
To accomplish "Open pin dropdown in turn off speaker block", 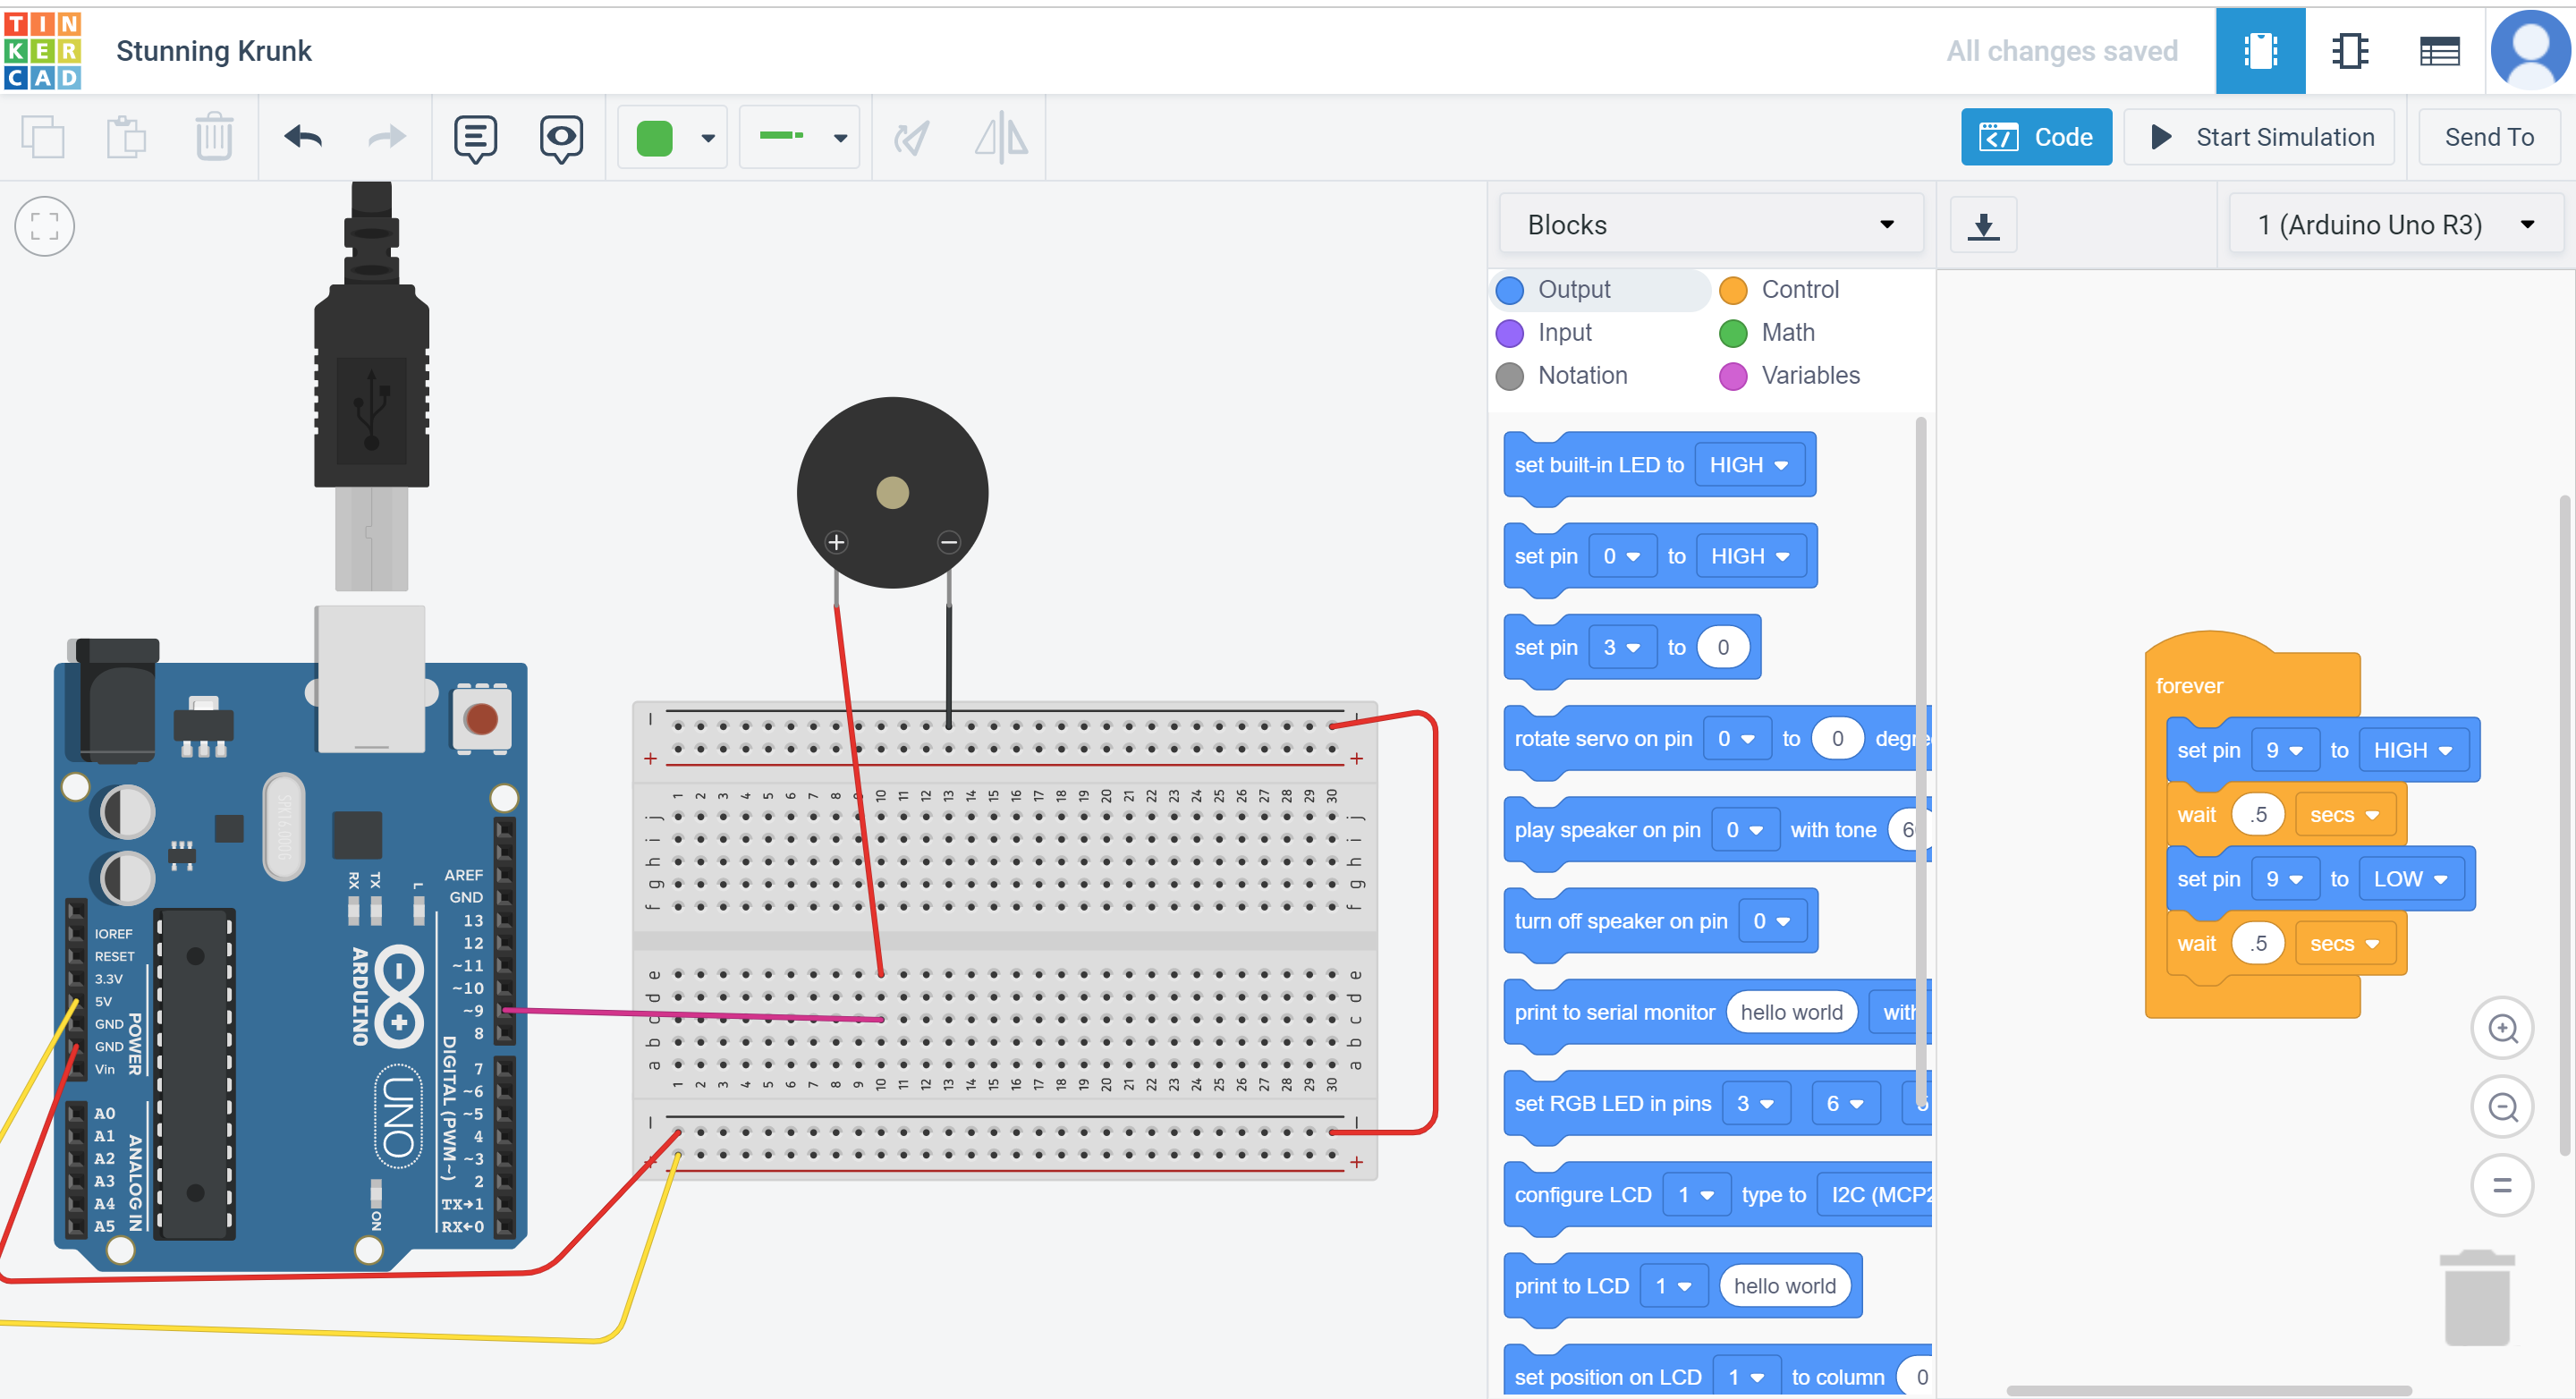I will (1772, 921).
